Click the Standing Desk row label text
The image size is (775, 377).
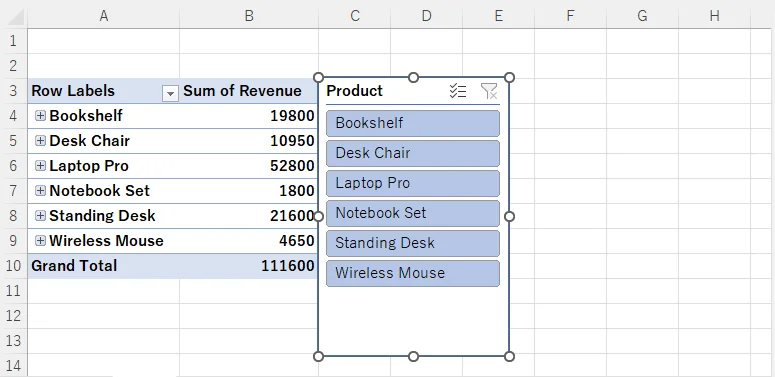tap(102, 216)
